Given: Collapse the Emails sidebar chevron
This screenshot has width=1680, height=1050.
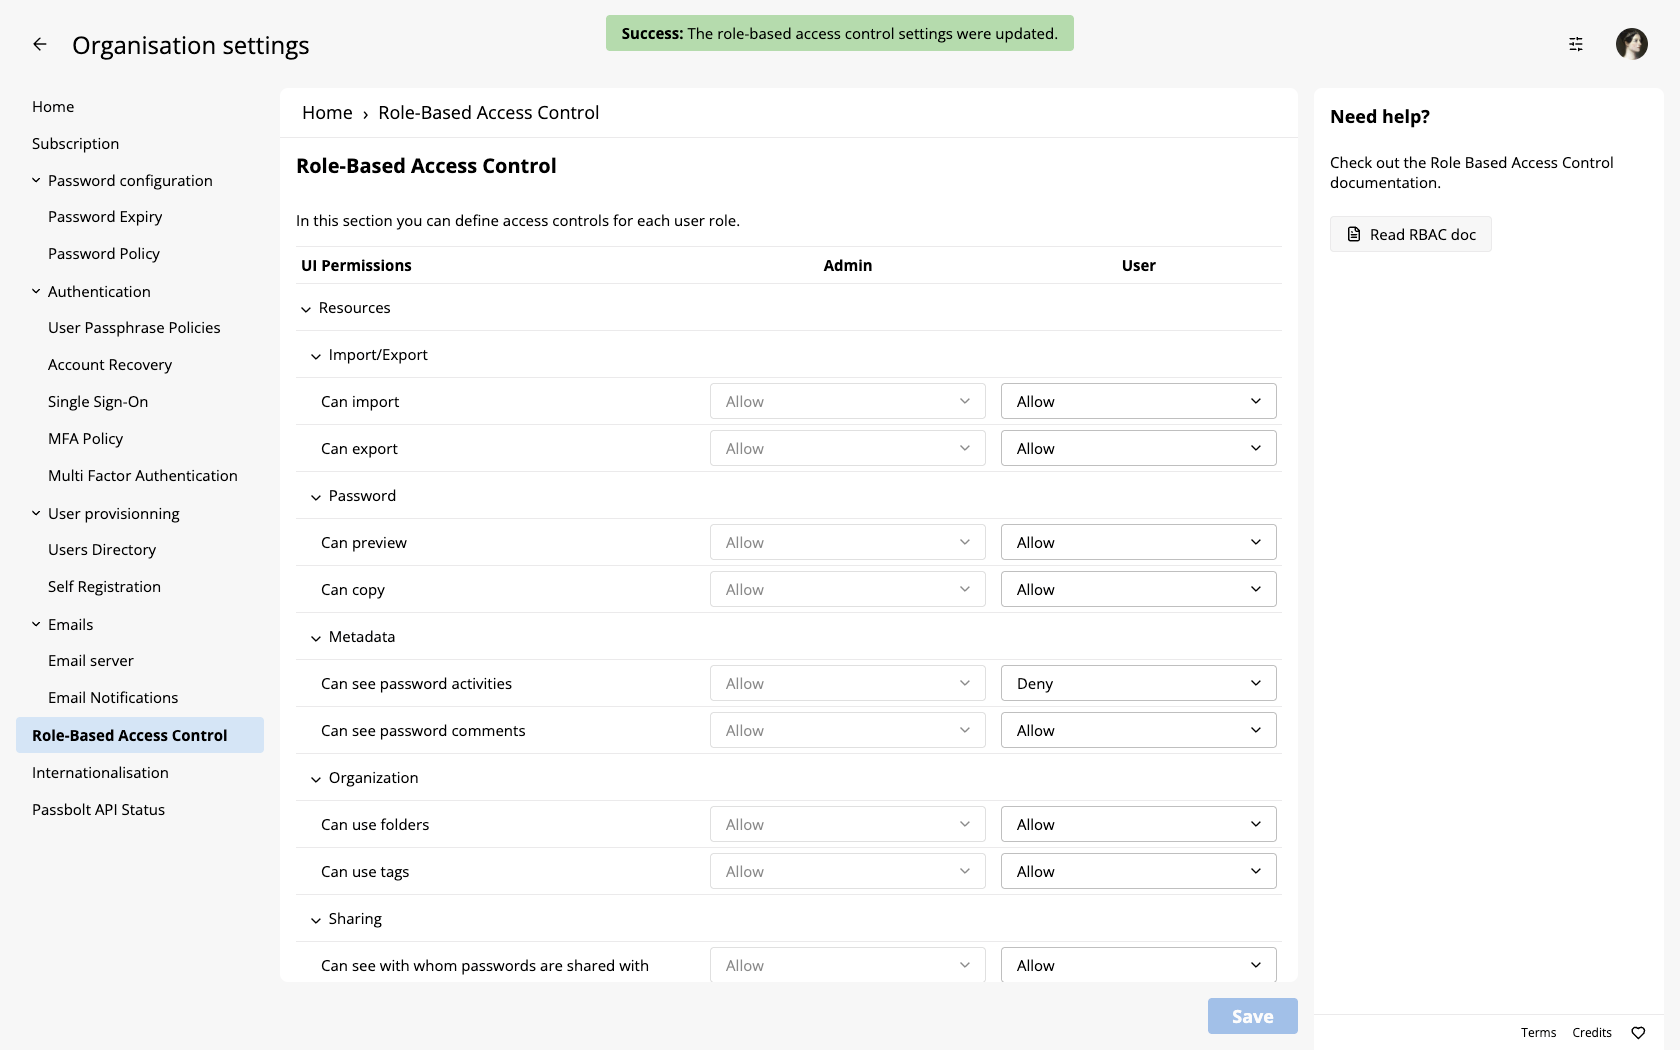Looking at the screenshot, I should (36, 625).
